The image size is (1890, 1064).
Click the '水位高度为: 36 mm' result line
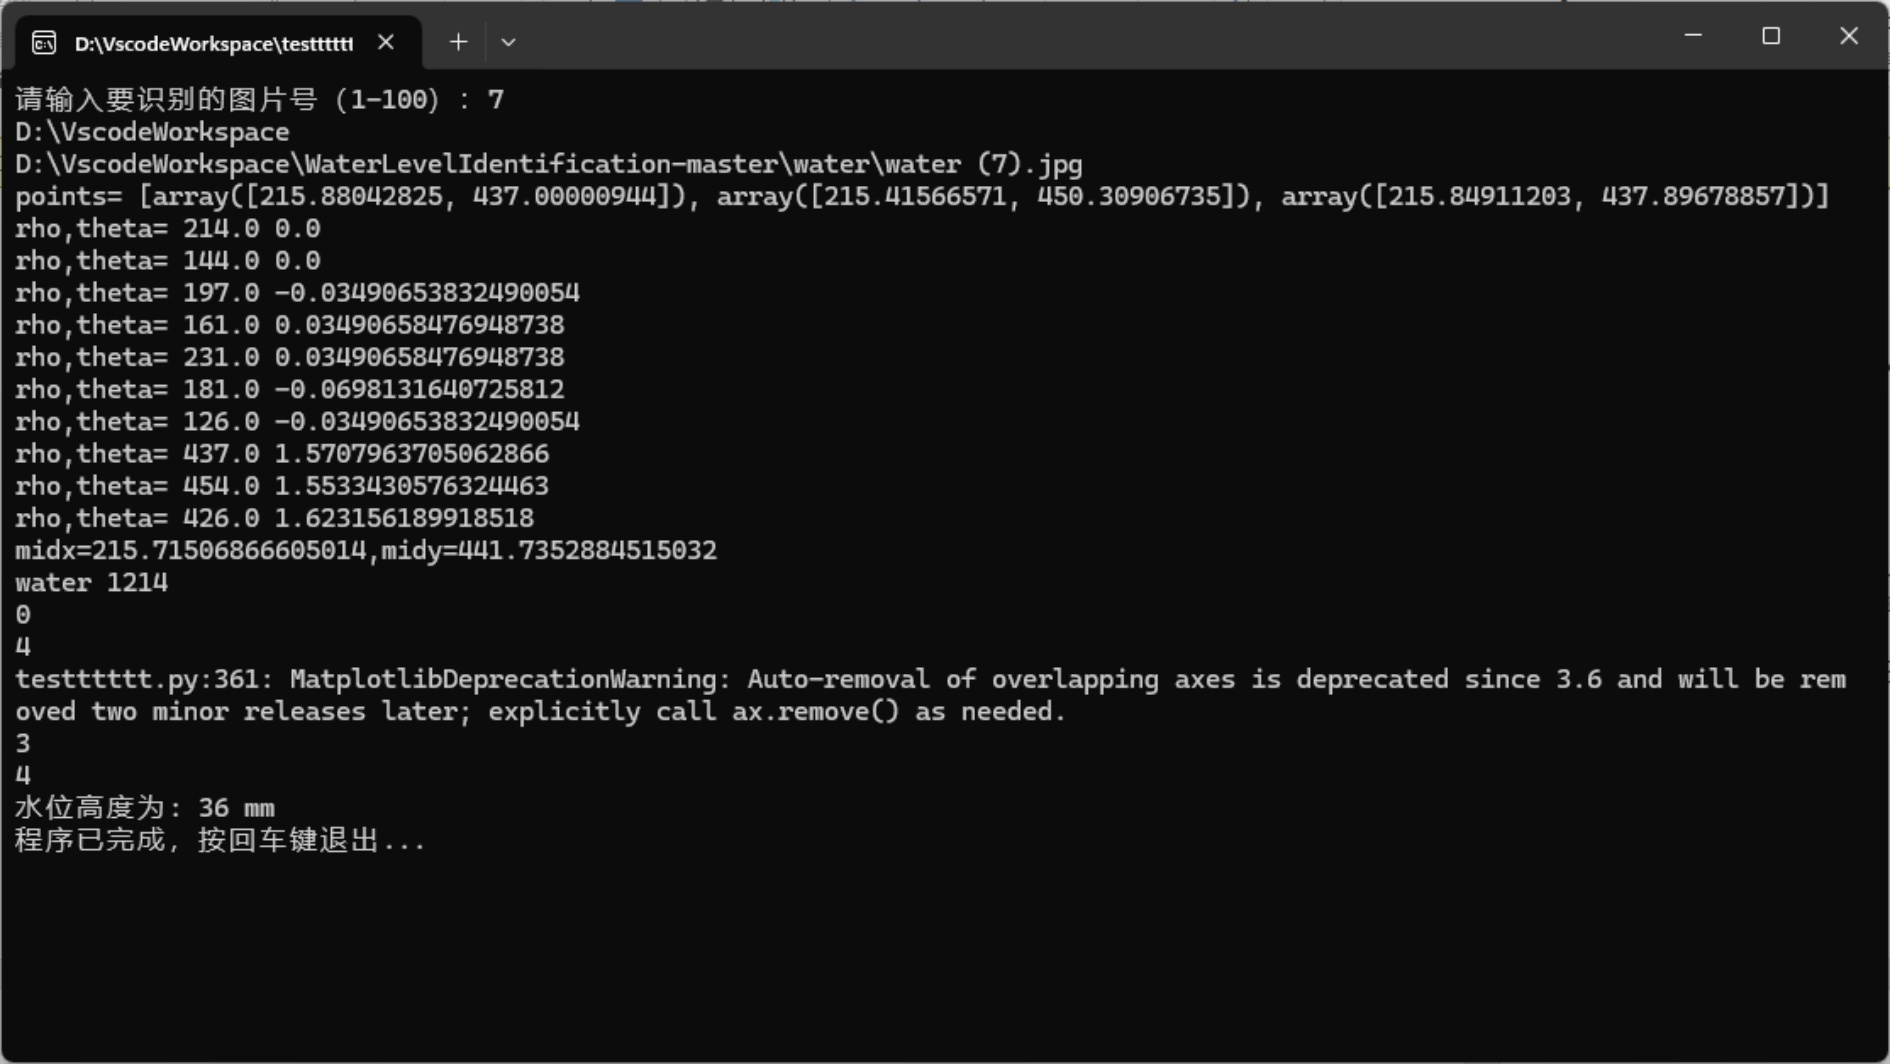(144, 808)
